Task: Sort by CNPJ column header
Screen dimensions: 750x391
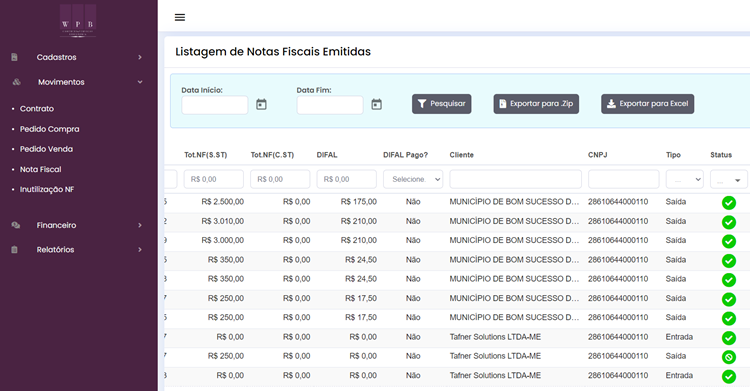Action: point(597,155)
